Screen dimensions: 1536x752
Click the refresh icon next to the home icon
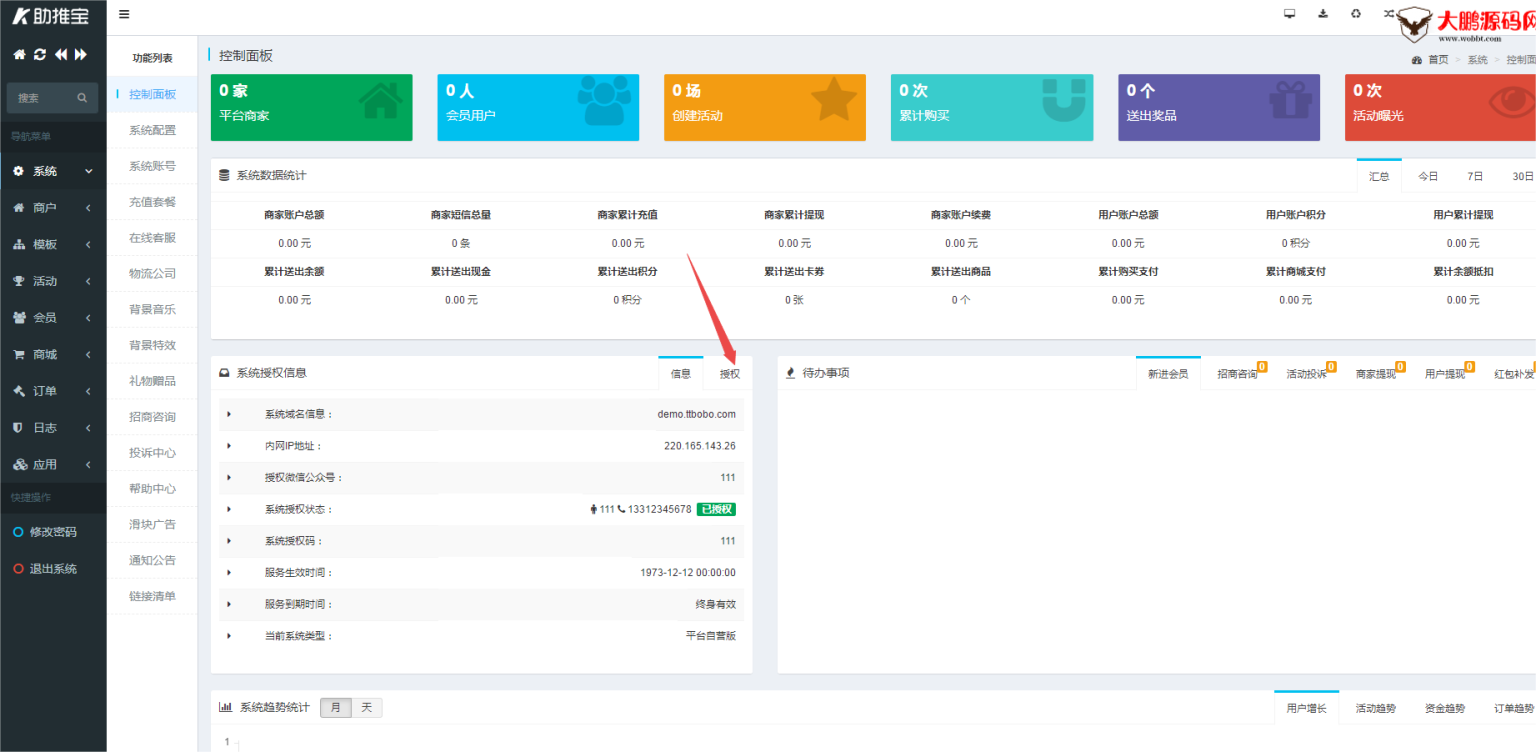39,55
